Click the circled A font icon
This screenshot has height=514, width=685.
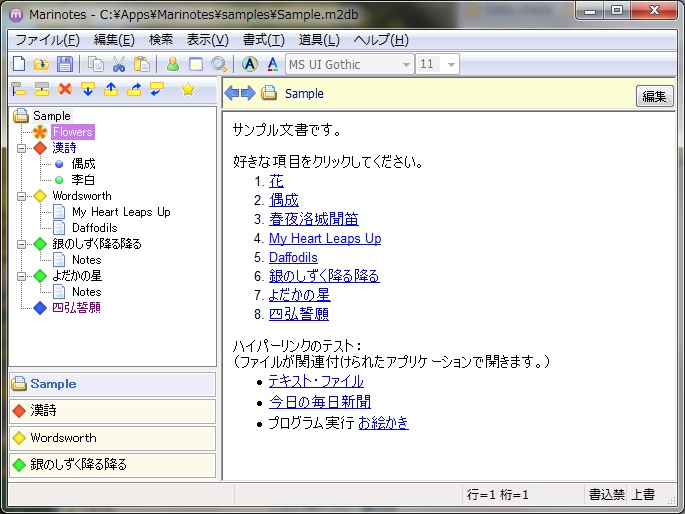point(250,64)
